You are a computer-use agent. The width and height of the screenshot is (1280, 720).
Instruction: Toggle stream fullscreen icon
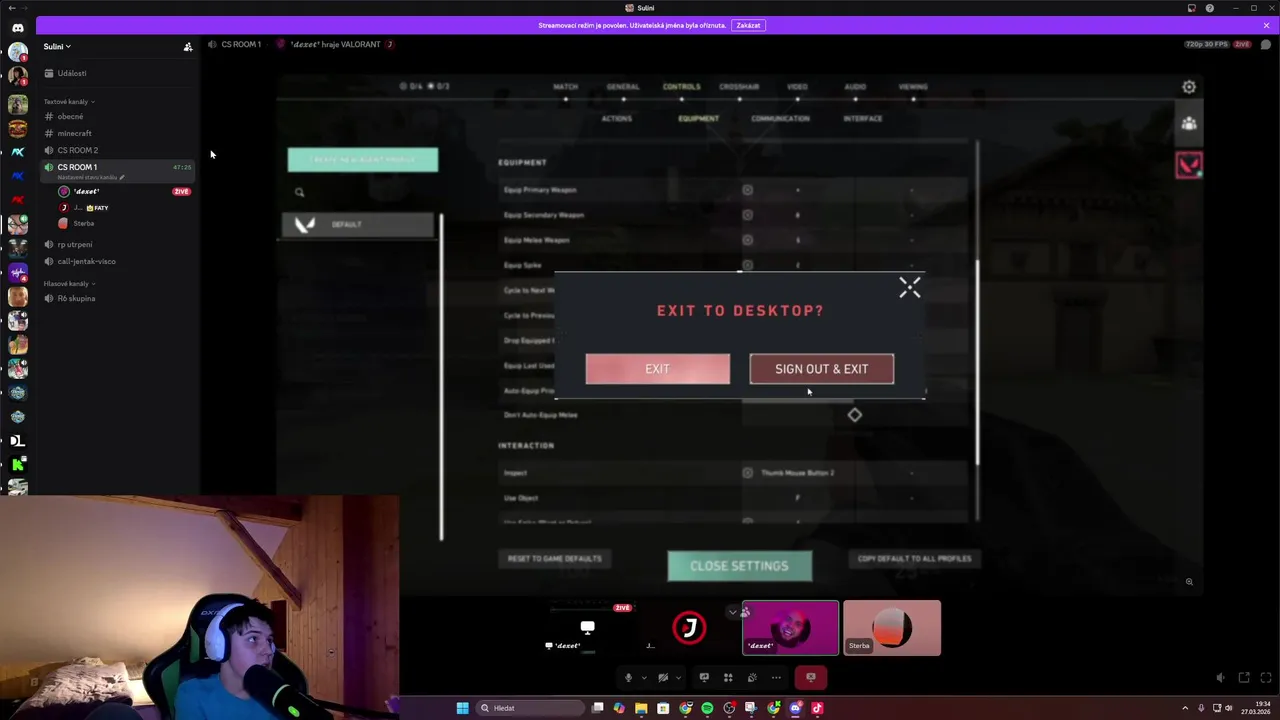(x=1265, y=678)
